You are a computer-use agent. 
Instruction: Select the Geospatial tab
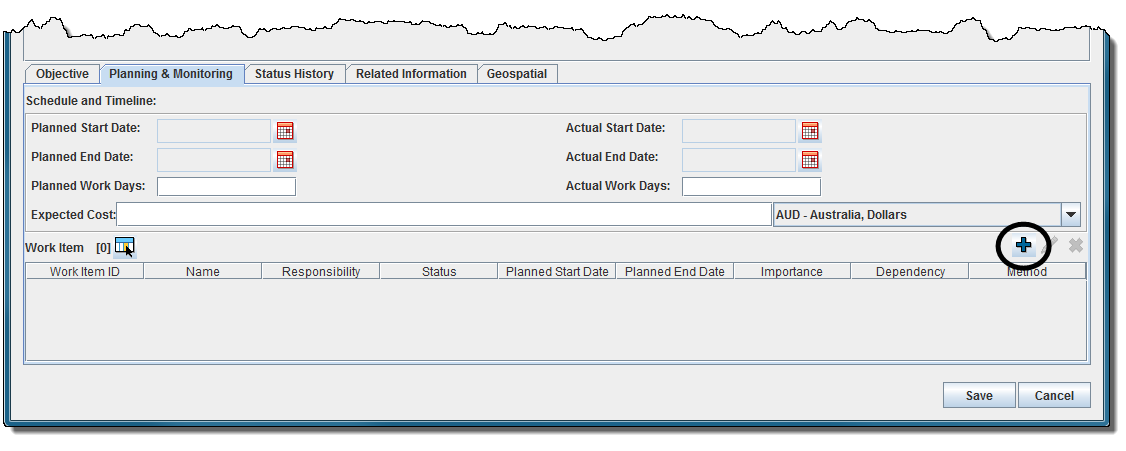click(x=517, y=74)
